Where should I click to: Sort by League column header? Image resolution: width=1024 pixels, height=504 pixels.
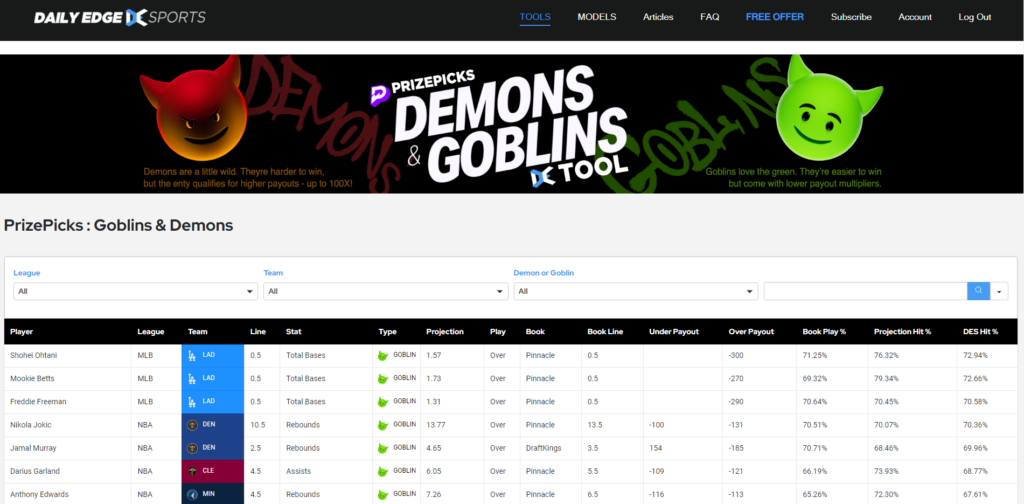point(151,332)
